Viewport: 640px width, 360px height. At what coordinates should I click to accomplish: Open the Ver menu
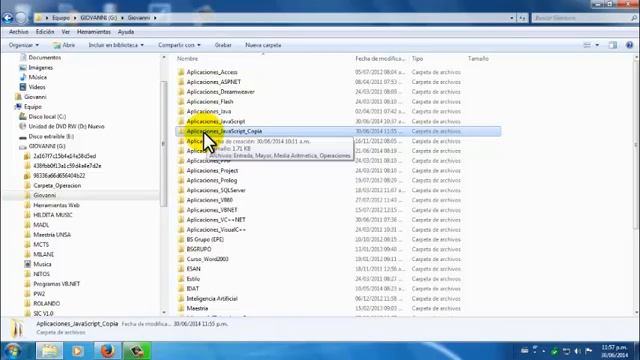(x=66, y=32)
